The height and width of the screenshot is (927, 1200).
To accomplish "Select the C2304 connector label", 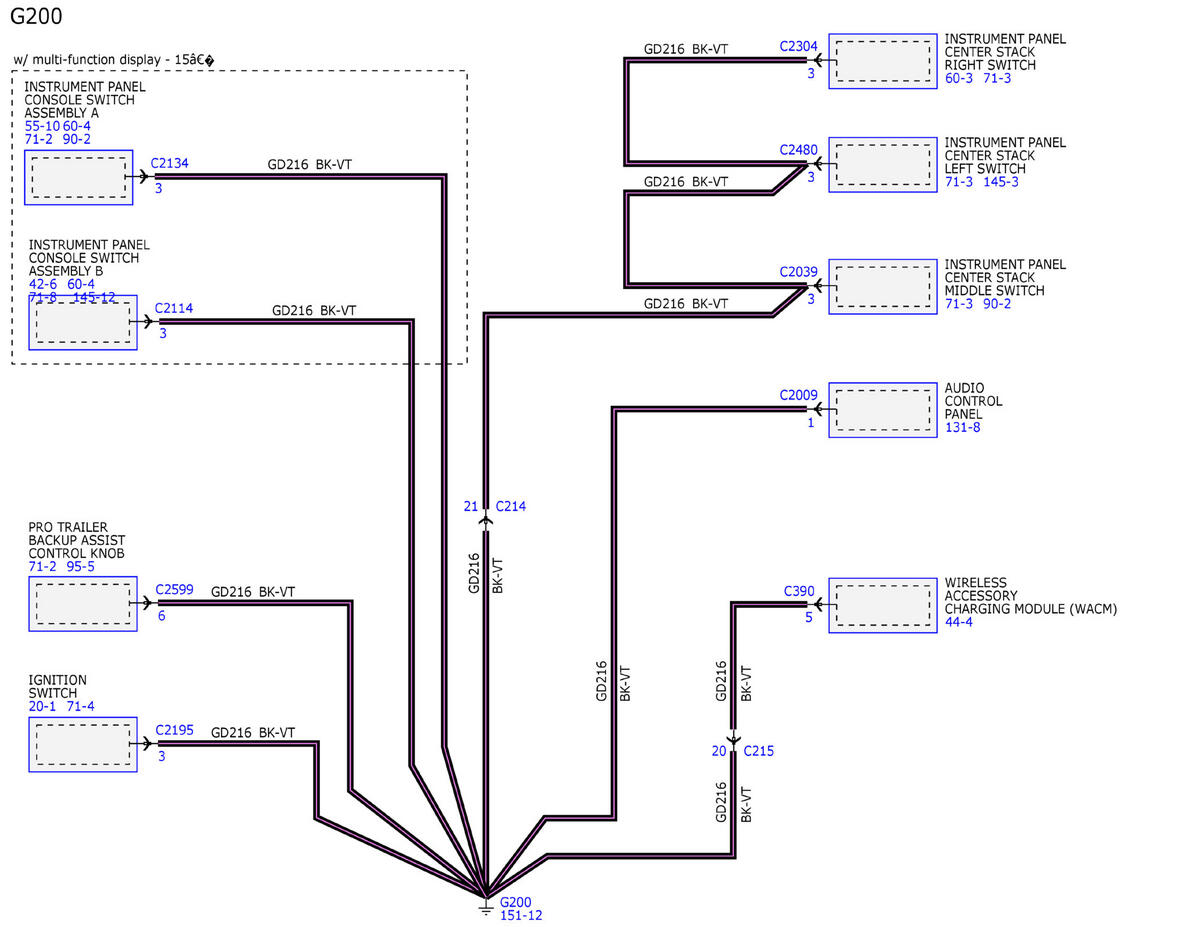I will point(799,46).
